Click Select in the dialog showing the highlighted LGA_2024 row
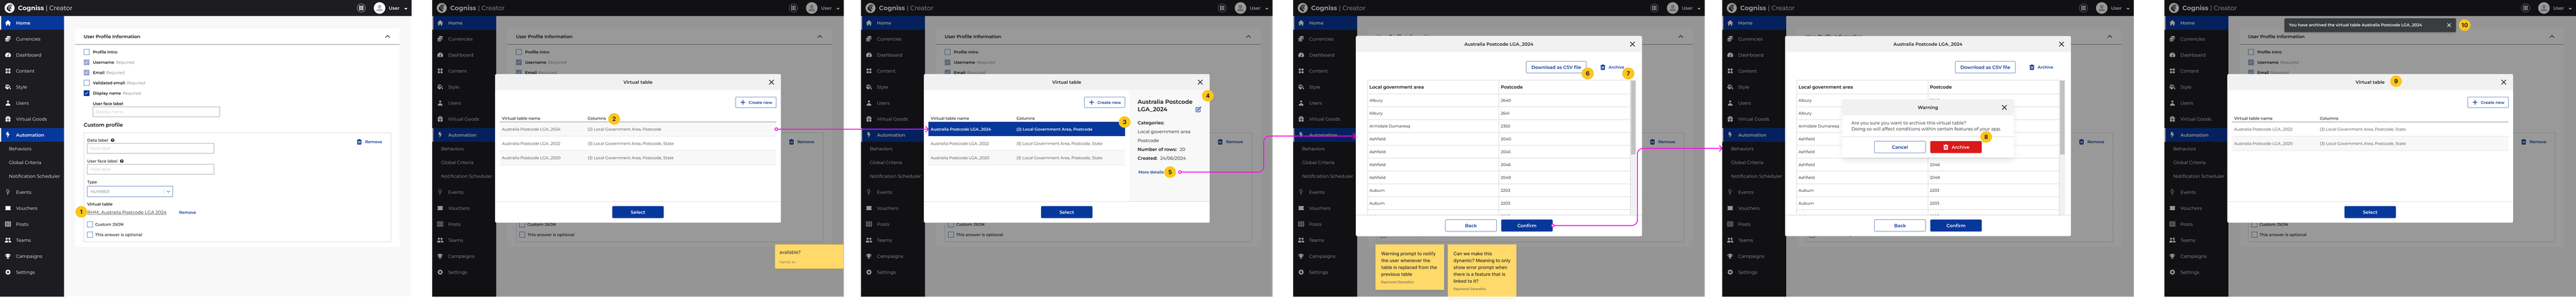Screen dimensions: 2576x303 pos(1066,212)
